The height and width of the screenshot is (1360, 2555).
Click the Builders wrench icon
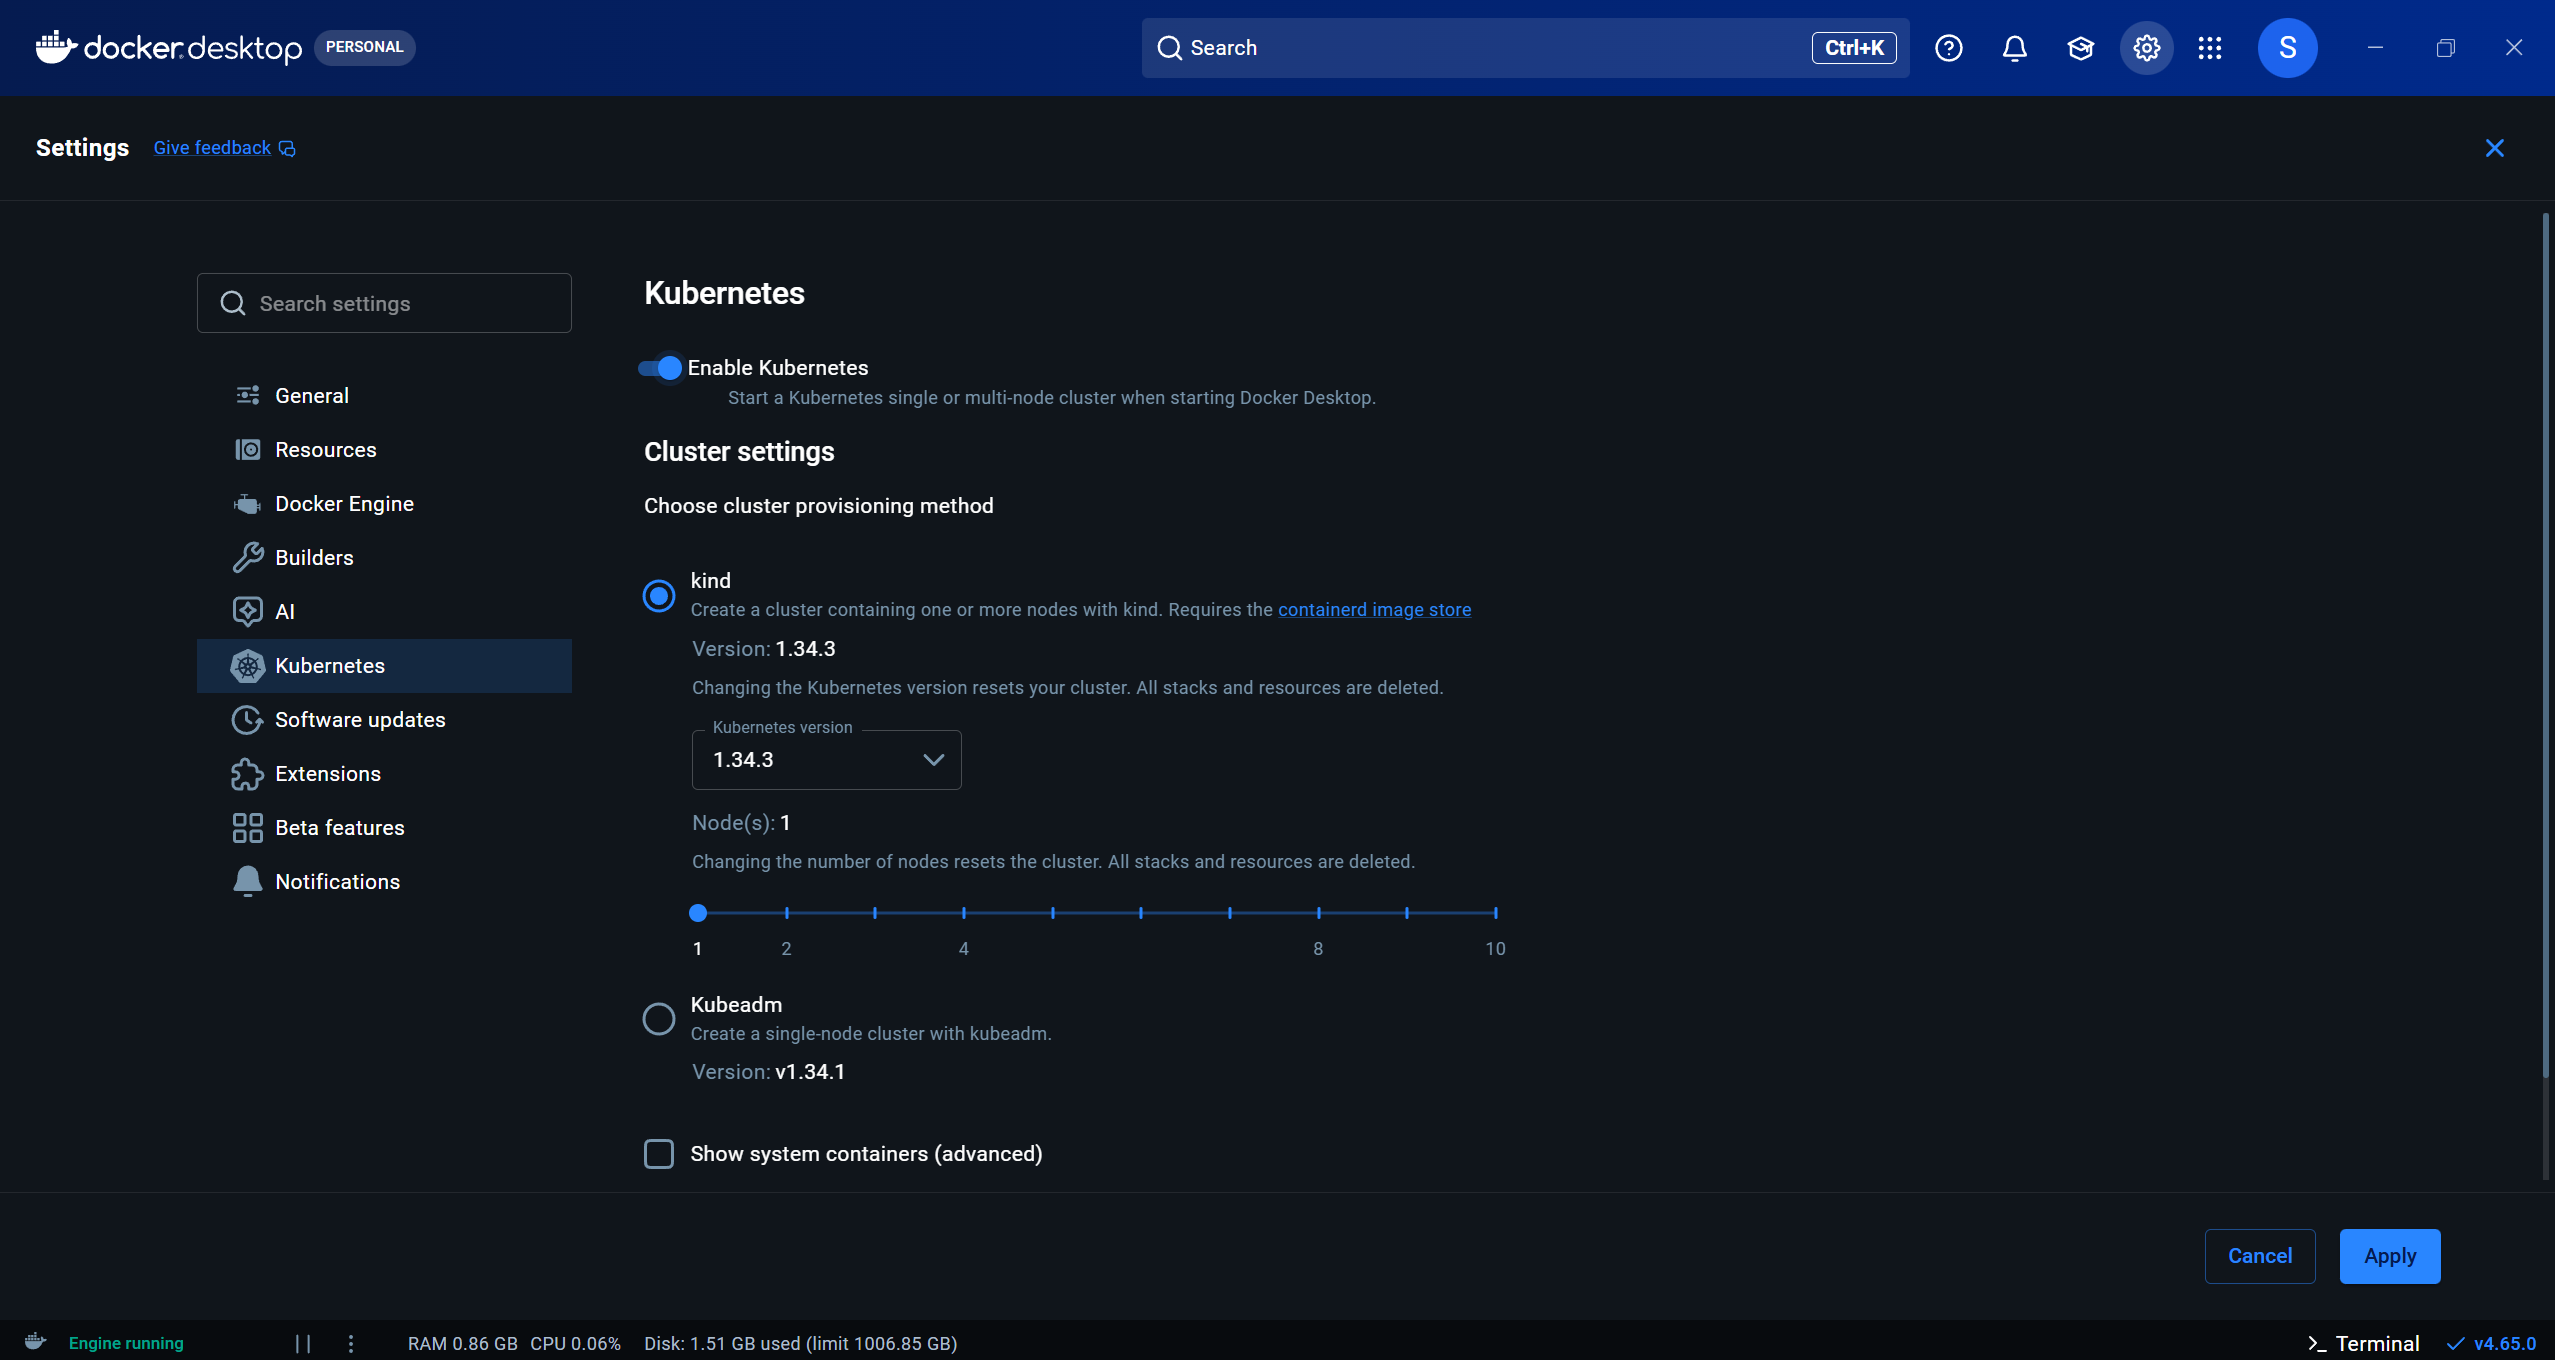(x=247, y=558)
